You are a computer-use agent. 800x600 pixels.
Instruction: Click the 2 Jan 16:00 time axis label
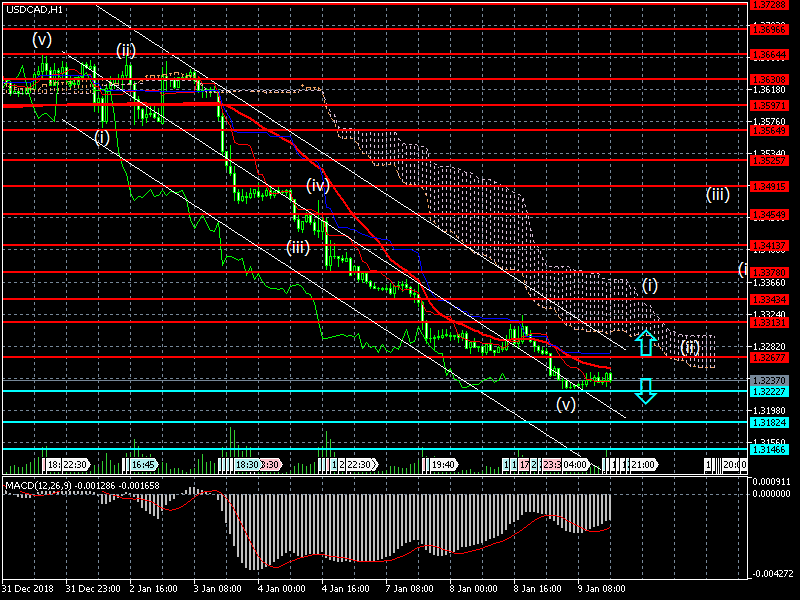pyautogui.click(x=154, y=588)
